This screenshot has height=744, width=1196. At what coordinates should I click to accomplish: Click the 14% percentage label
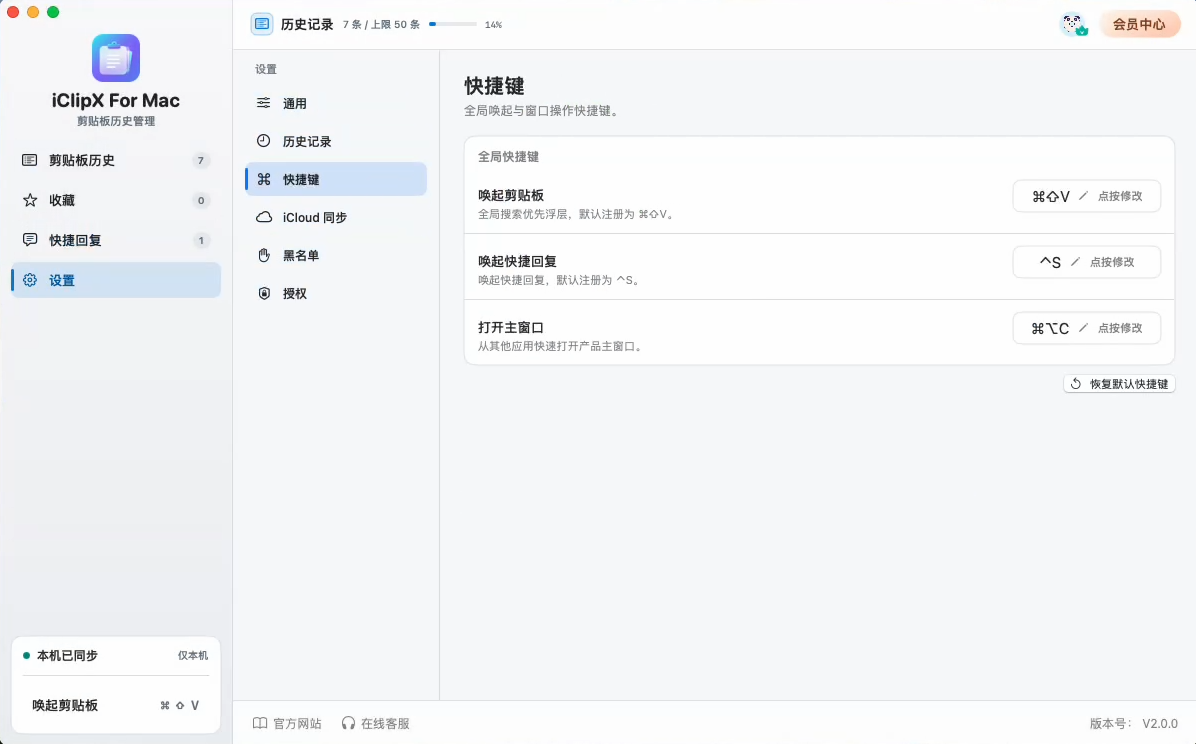coord(494,24)
